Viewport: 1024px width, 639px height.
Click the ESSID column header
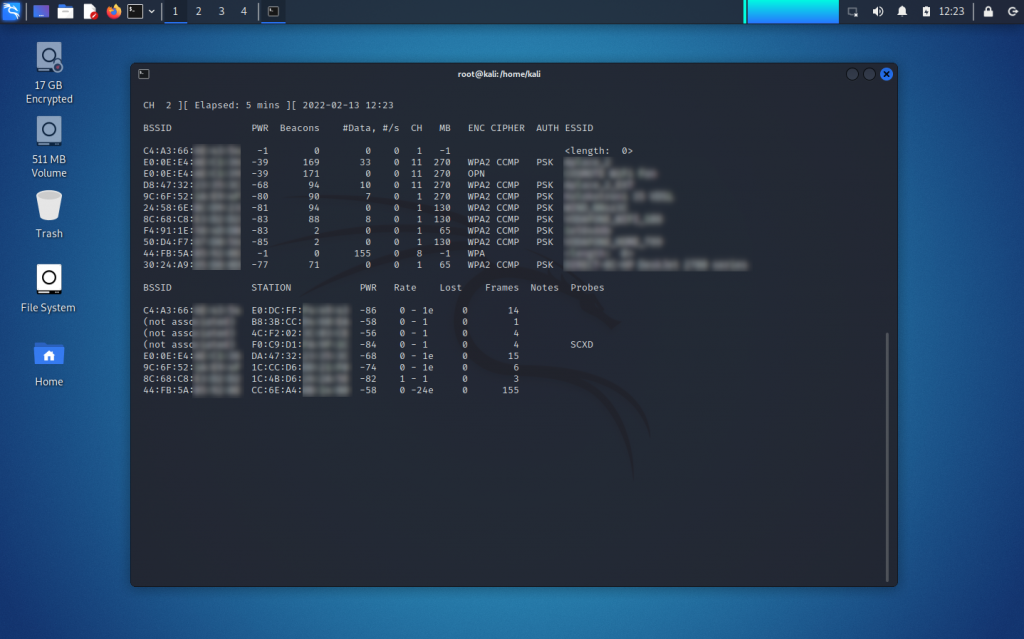click(579, 128)
